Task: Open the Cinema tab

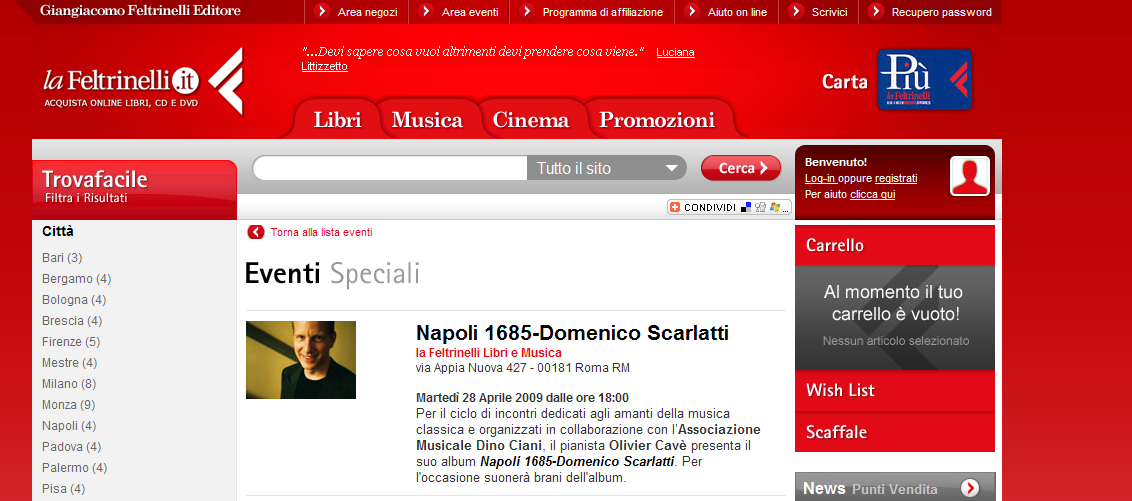Action: point(531,119)
